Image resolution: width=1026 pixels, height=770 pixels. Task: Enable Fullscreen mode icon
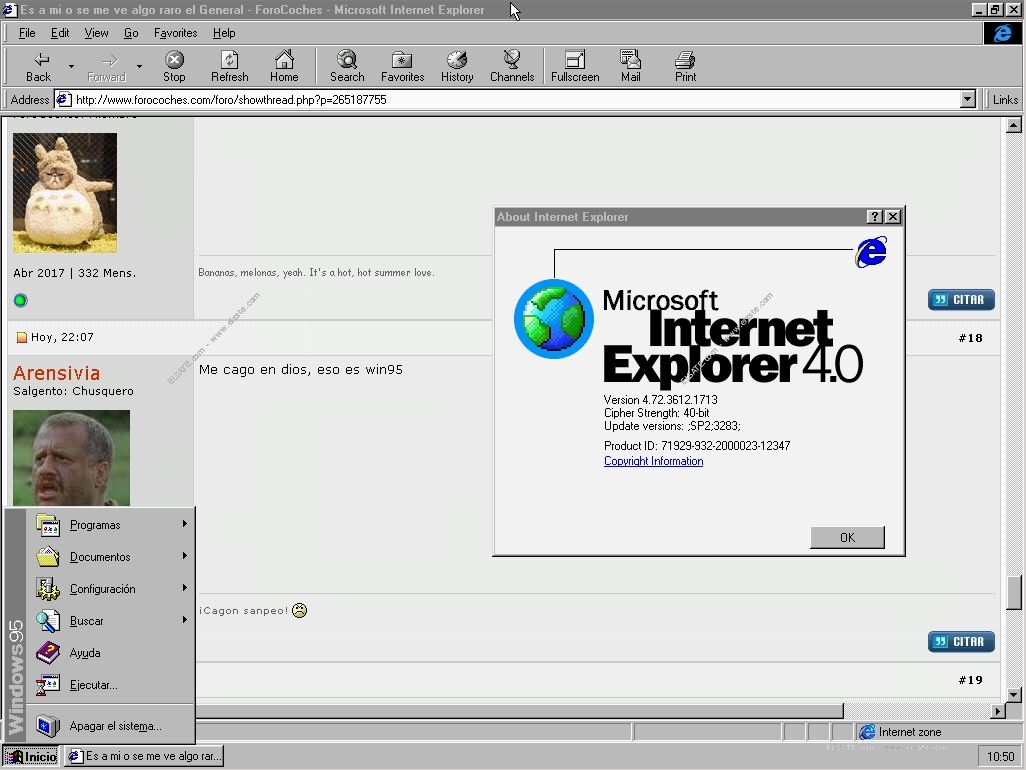tap(574, 60)
